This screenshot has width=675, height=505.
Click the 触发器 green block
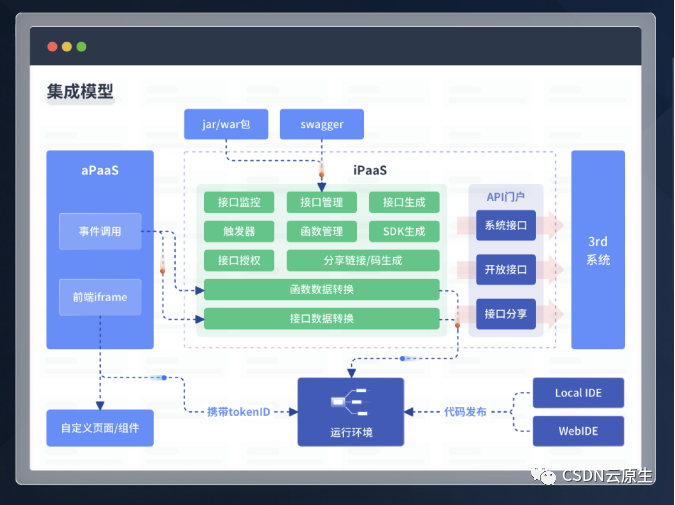click(x=239, y=231)
